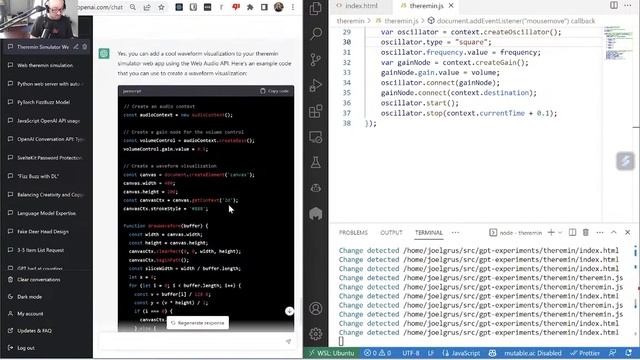Screen dimensions: 640x360
Task: Open the Manage gear in the activity bar
Action: click(x=316, y=334)
